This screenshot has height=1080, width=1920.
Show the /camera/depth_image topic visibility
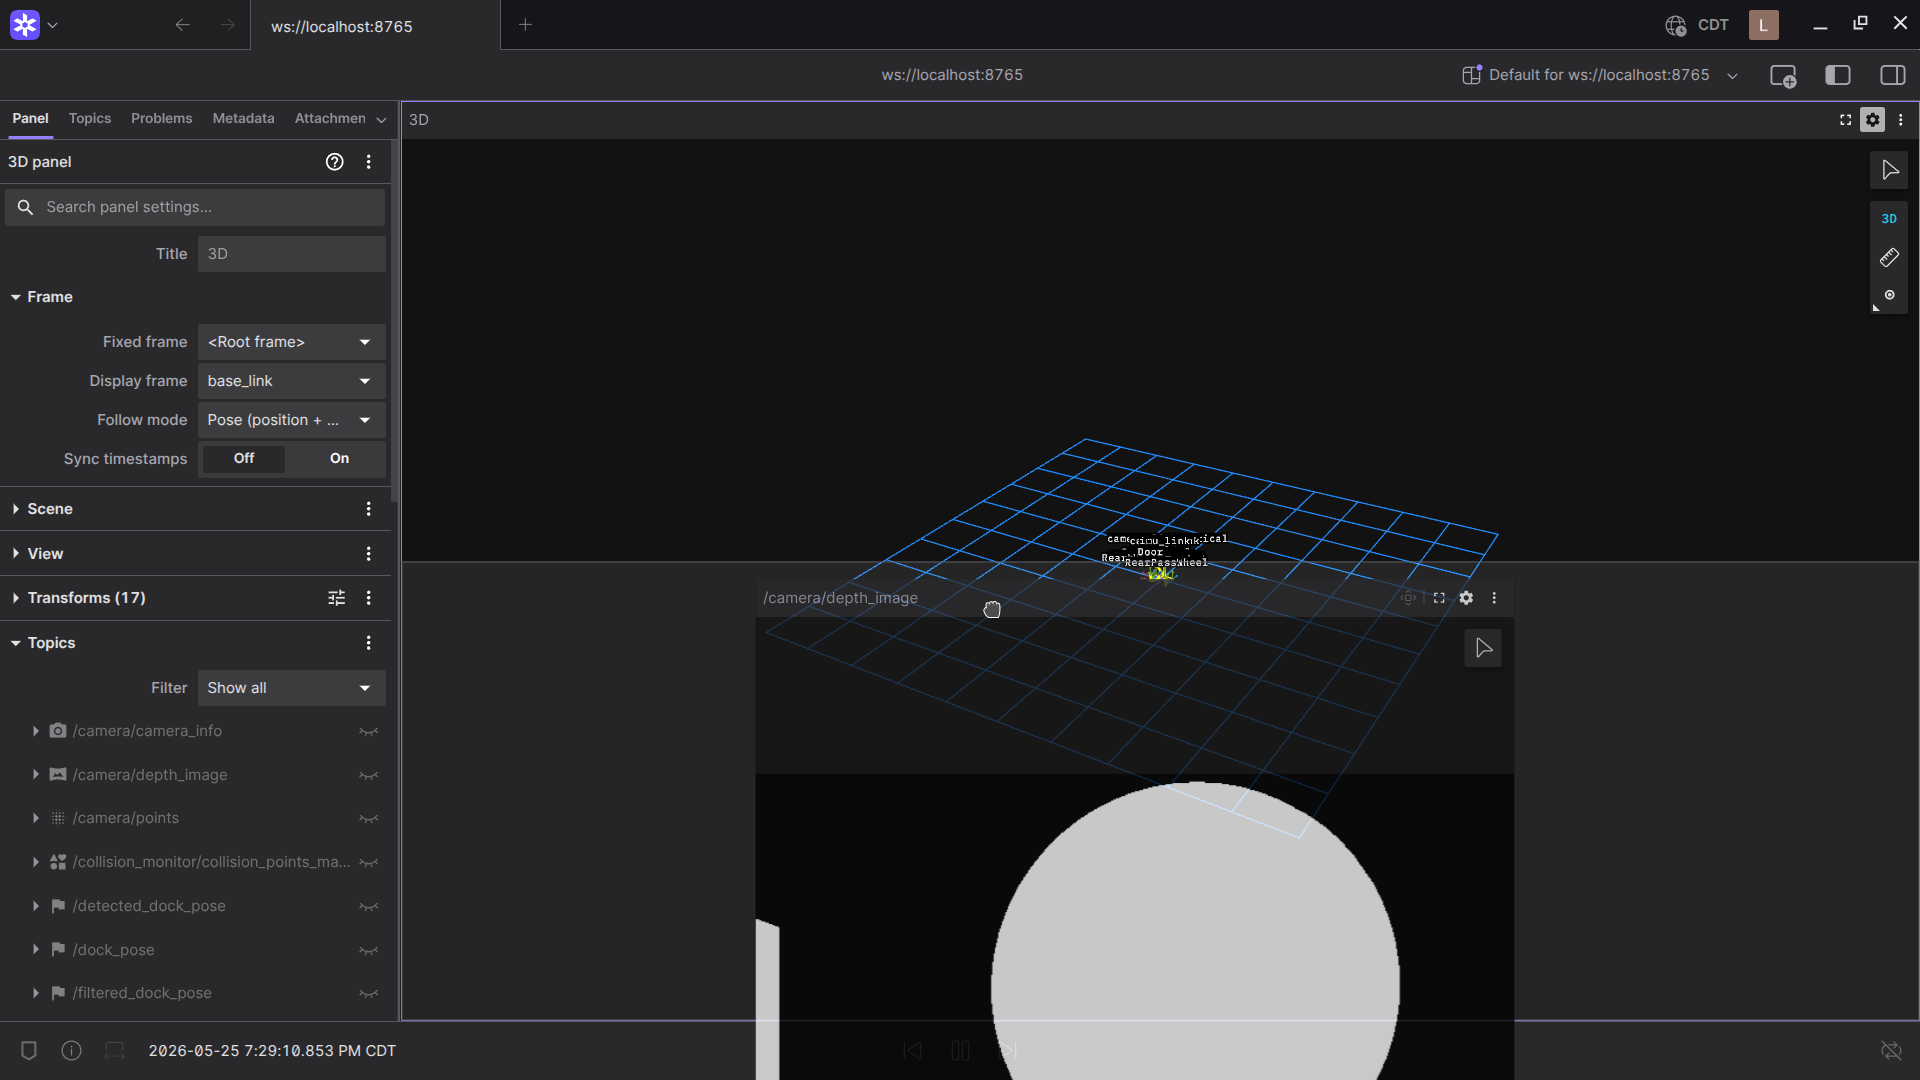tap(368, 775)
